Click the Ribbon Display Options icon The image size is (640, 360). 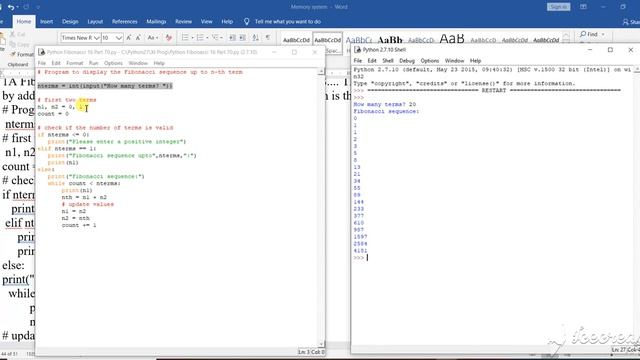[x=583, y=7]
